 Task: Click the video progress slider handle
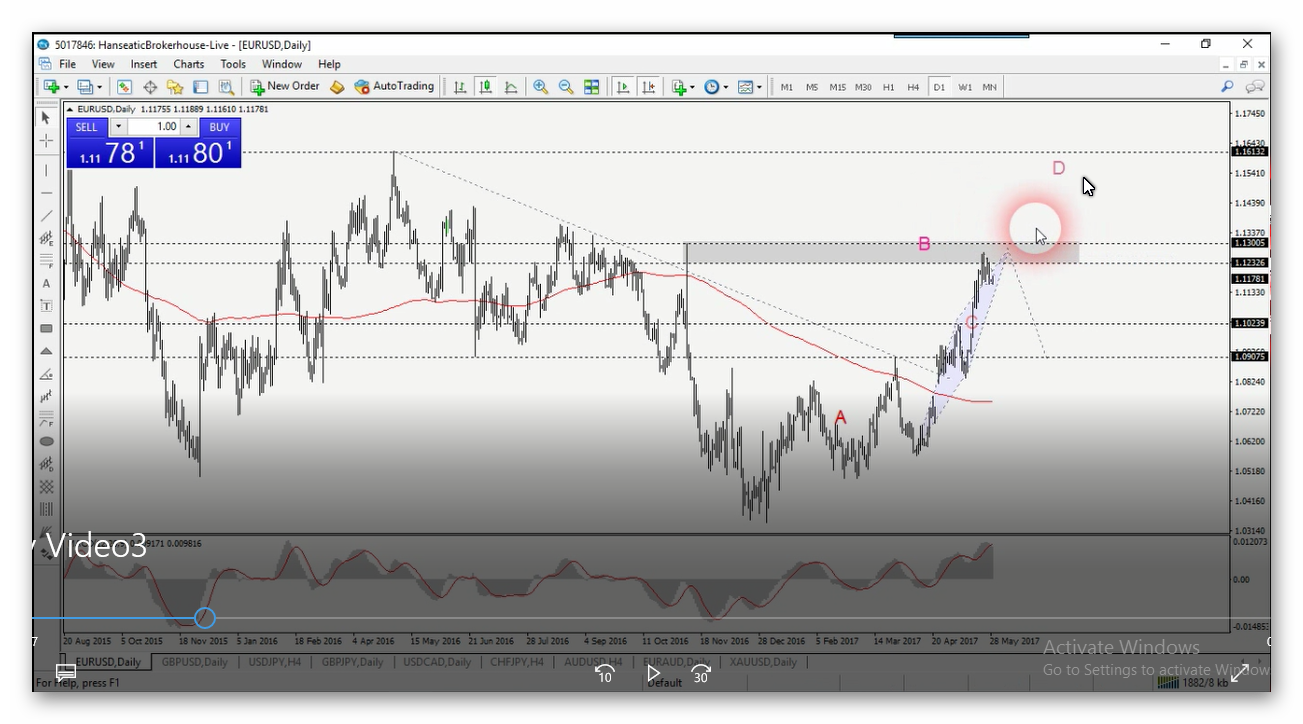(x=204, y=618)
